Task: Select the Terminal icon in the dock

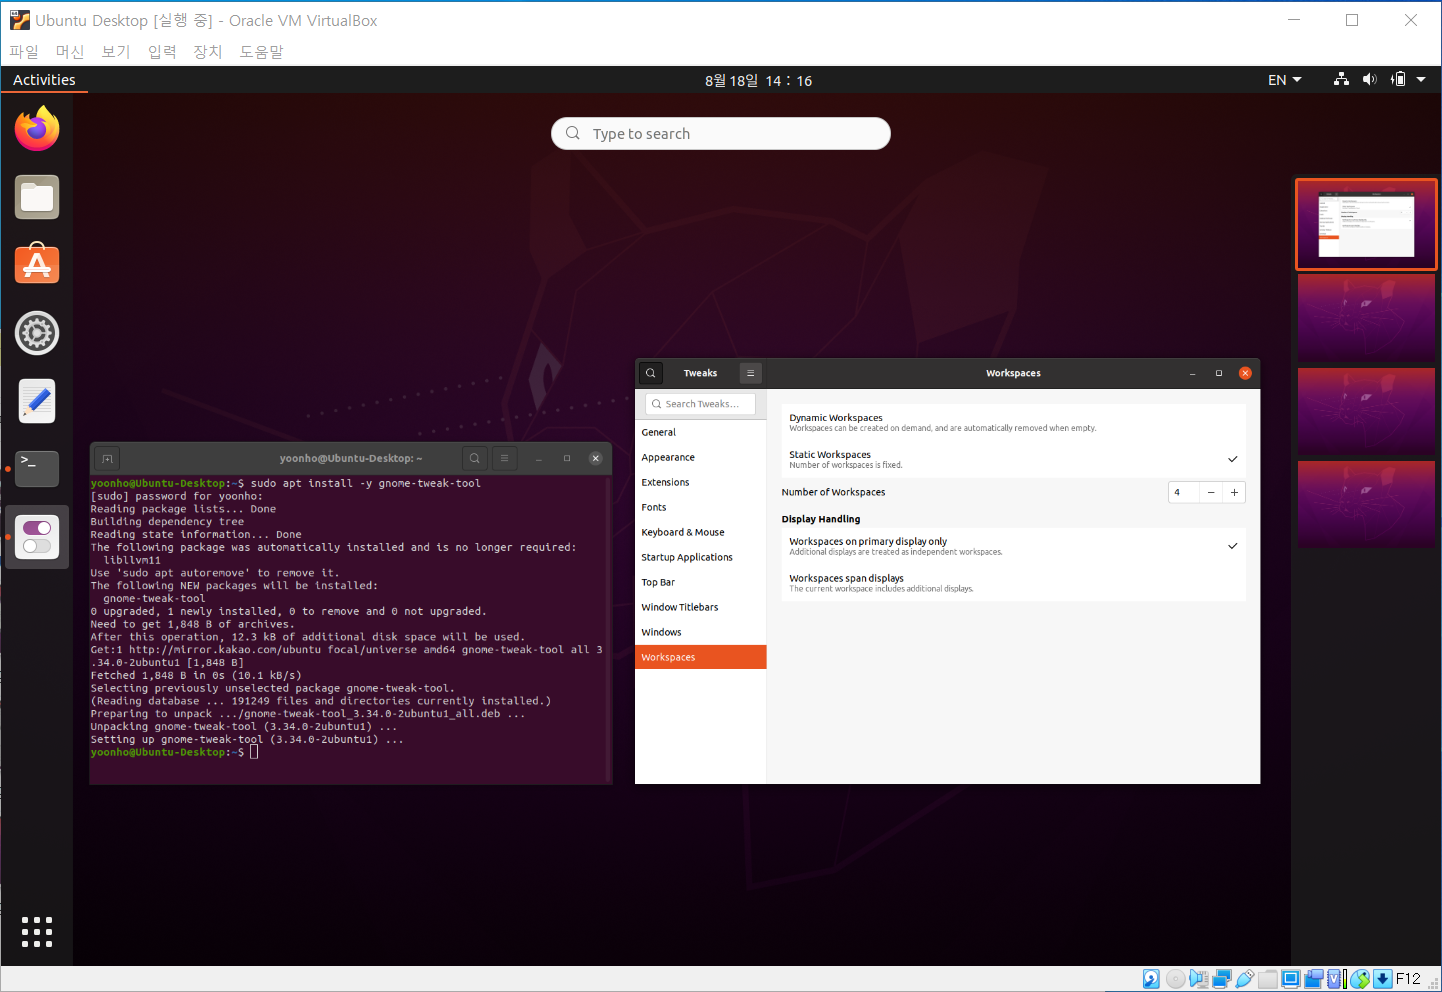Action: pos(37,469)
